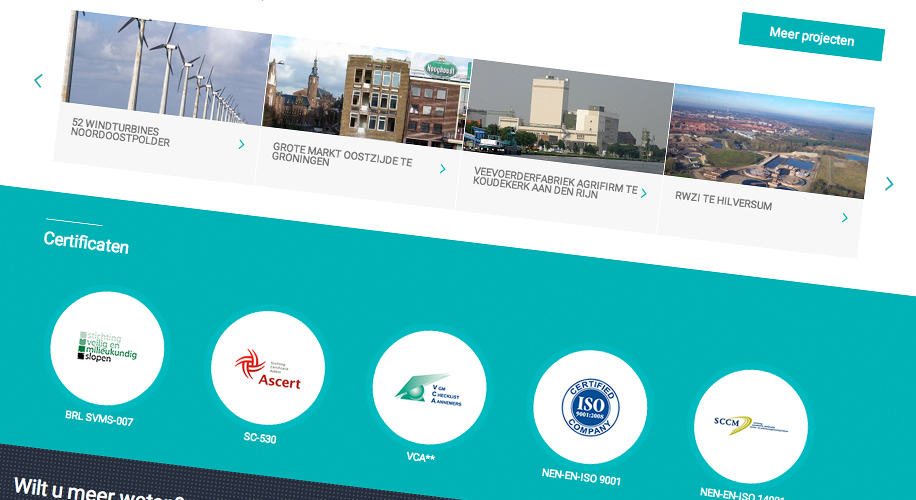The width and height of the screenshot is (916, 500).
Task: Select the VCA checklist logo
Action: click(x=429, y=387)
